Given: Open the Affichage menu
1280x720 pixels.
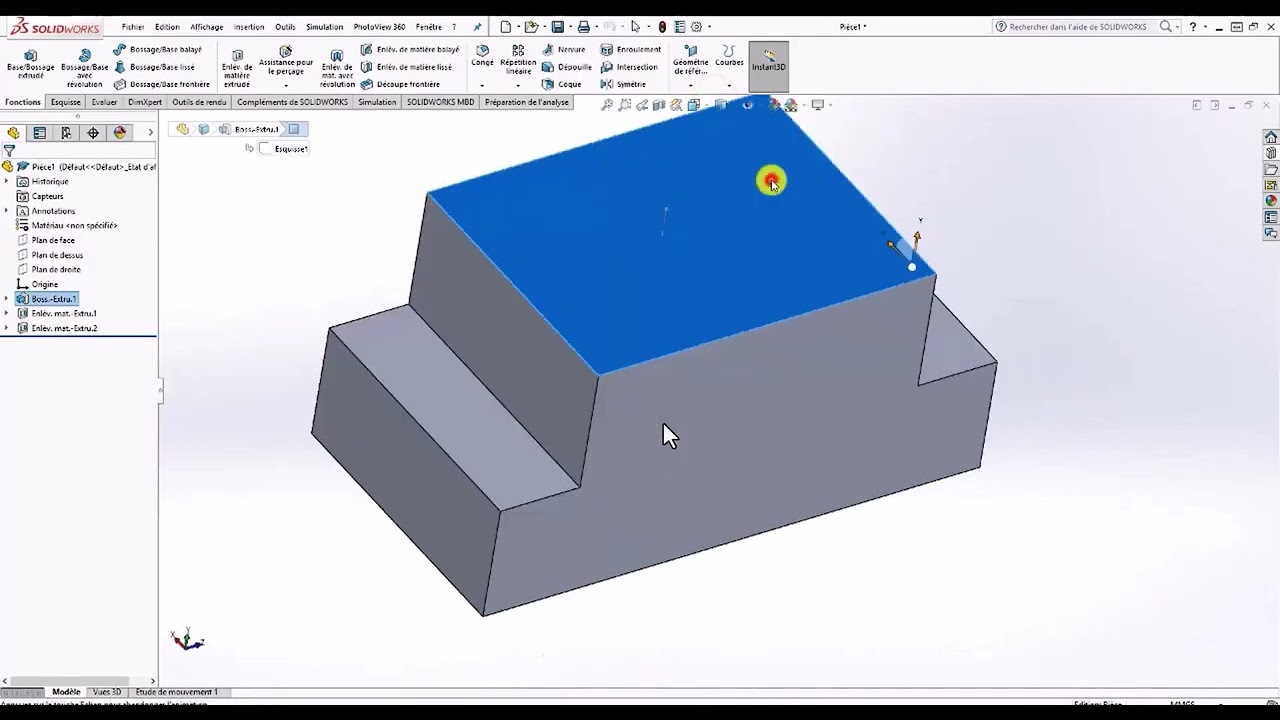Looking at the screenshot, I should pos(207,27).
